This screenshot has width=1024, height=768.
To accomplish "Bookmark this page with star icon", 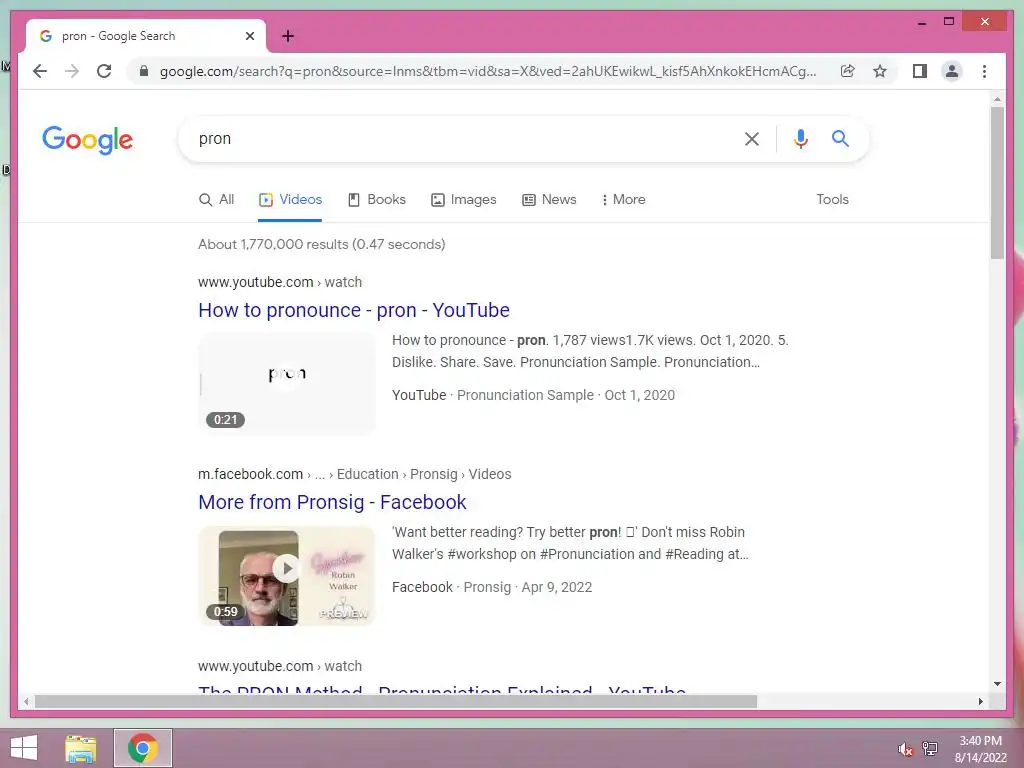I will tap(880, 71).
